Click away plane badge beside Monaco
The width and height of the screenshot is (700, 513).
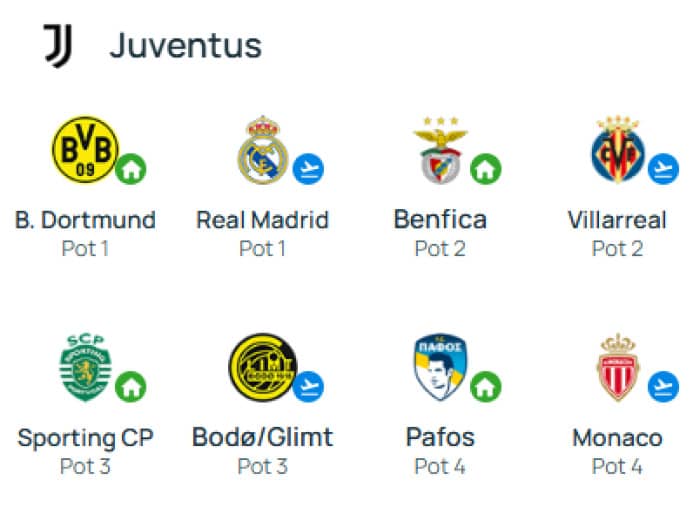pos(663,386)
